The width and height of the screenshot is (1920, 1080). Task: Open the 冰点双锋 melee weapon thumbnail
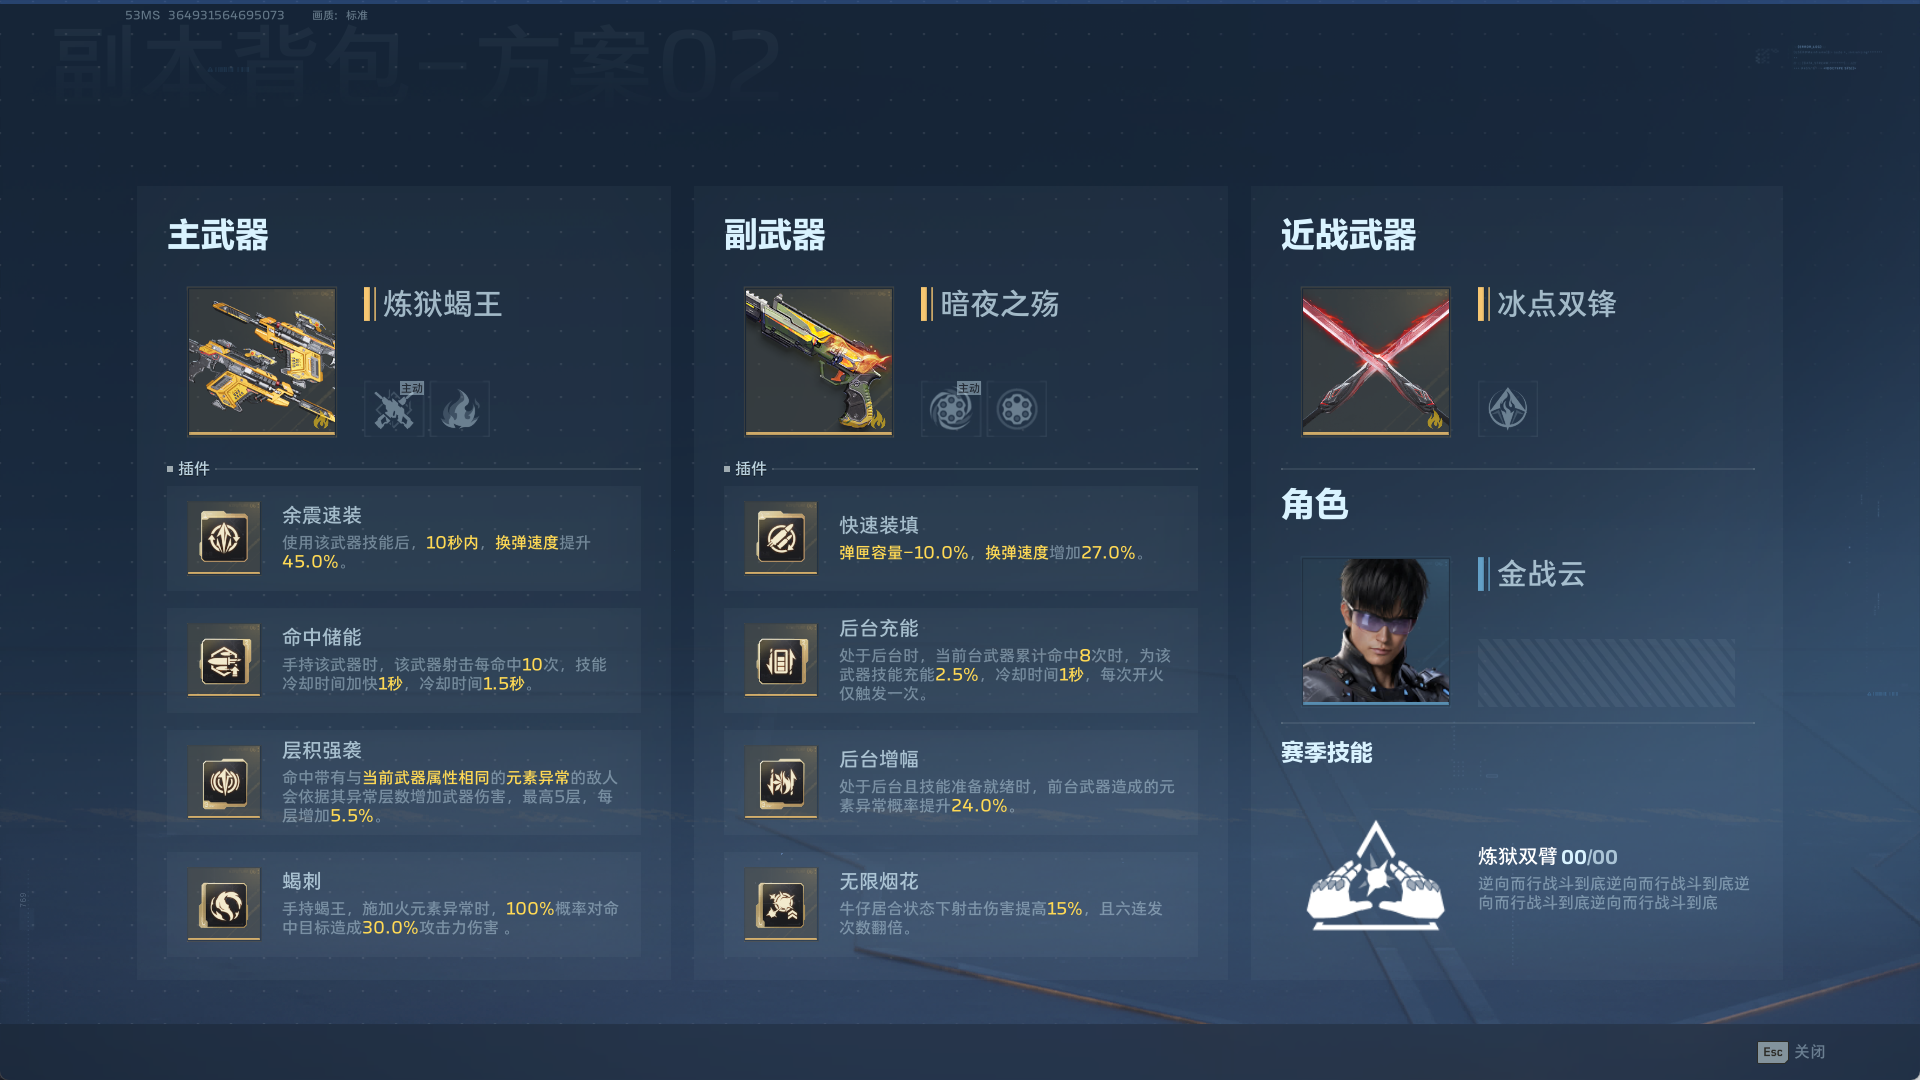1376,362
